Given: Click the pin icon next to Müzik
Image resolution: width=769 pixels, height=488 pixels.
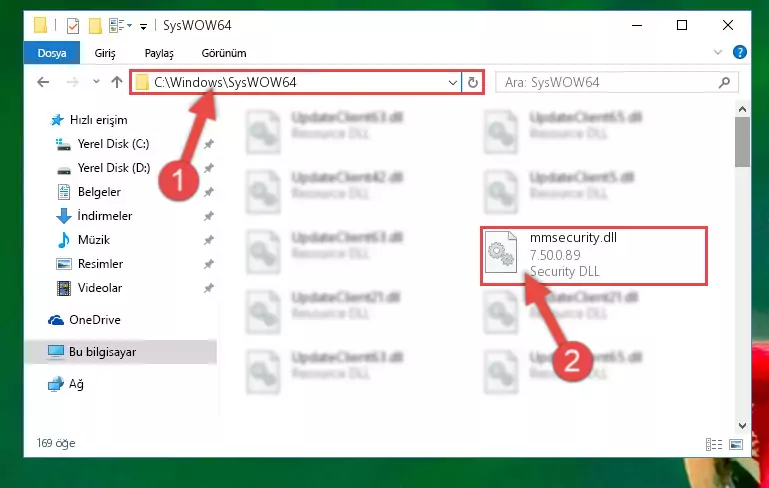Looking at the screenshot, I should pyautogui.click(x=209, y=240).
